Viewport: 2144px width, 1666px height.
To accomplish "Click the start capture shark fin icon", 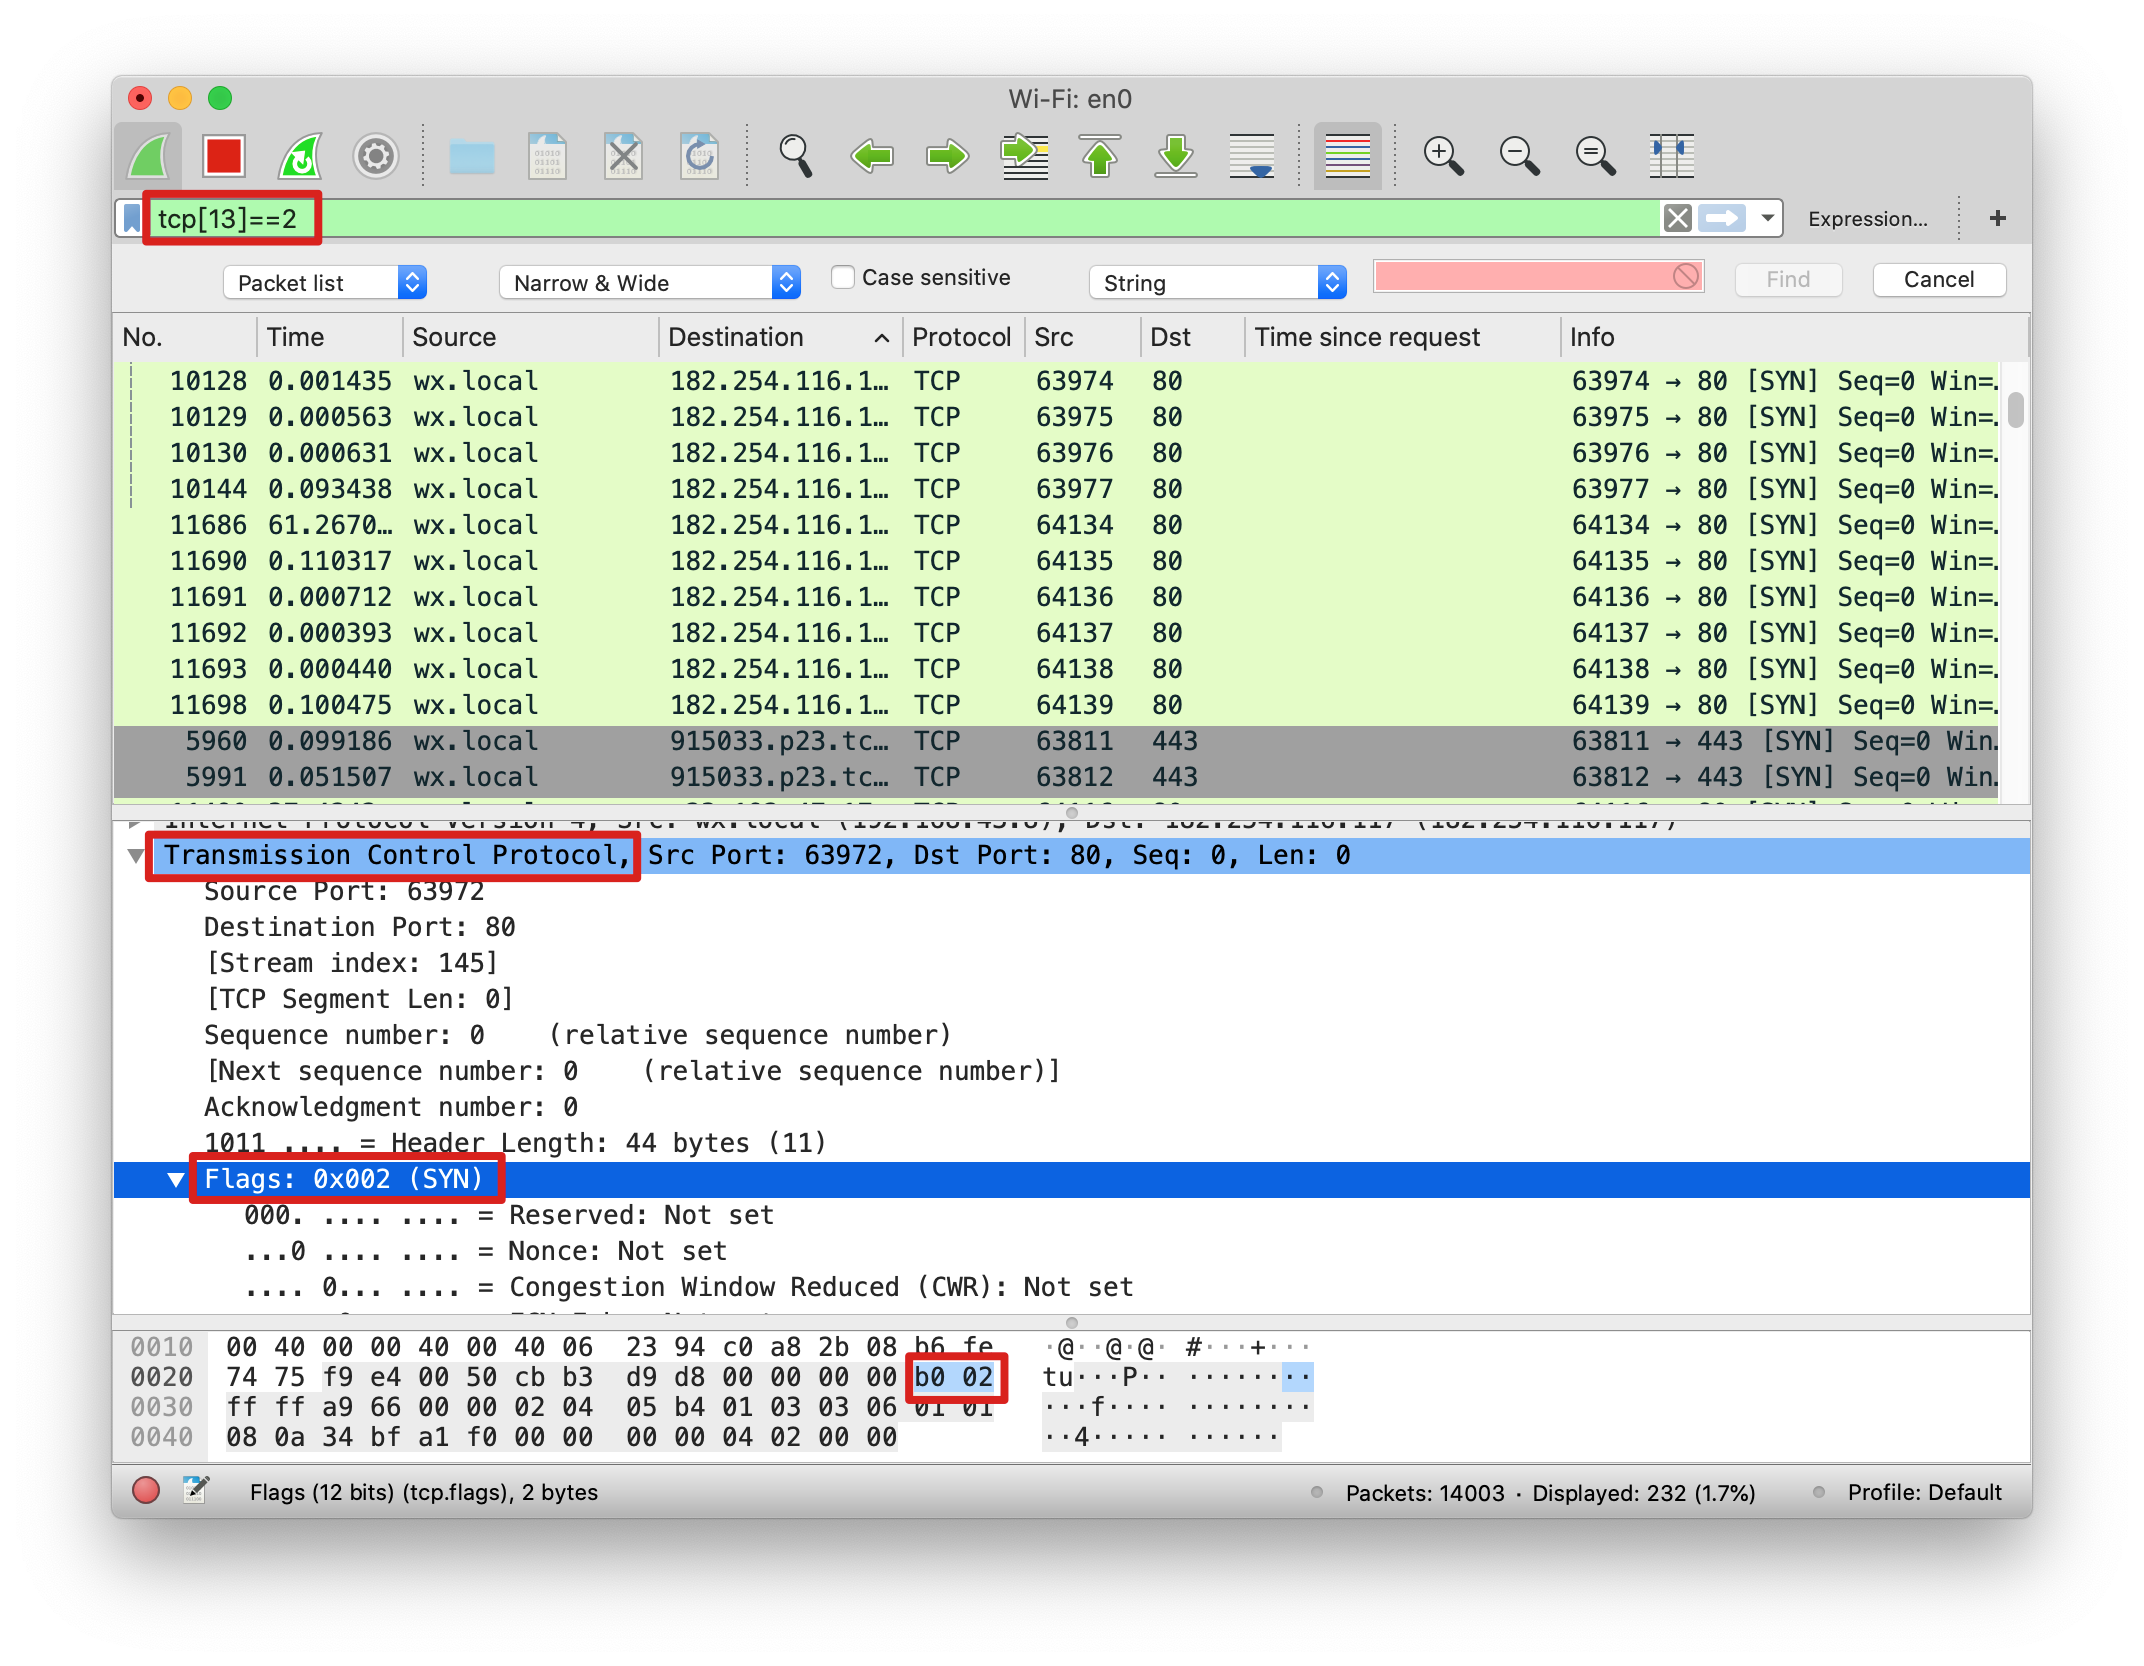I will point(149,156).
